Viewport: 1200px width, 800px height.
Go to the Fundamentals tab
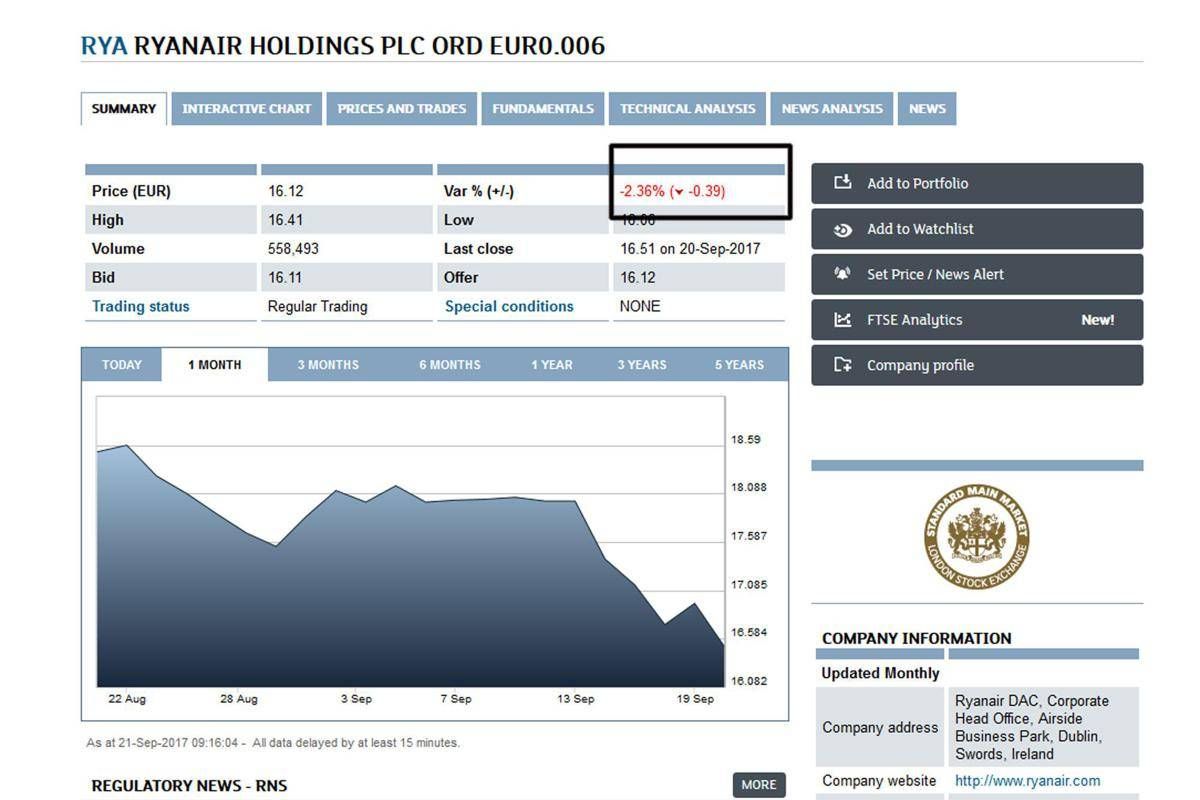(x=543, y=109)
